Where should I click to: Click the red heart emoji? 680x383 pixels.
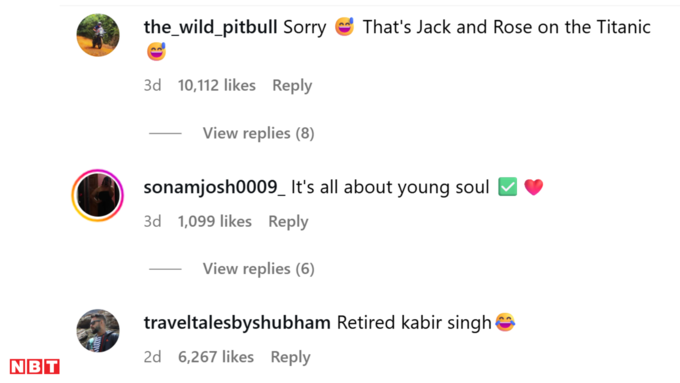tap(533, 187)
